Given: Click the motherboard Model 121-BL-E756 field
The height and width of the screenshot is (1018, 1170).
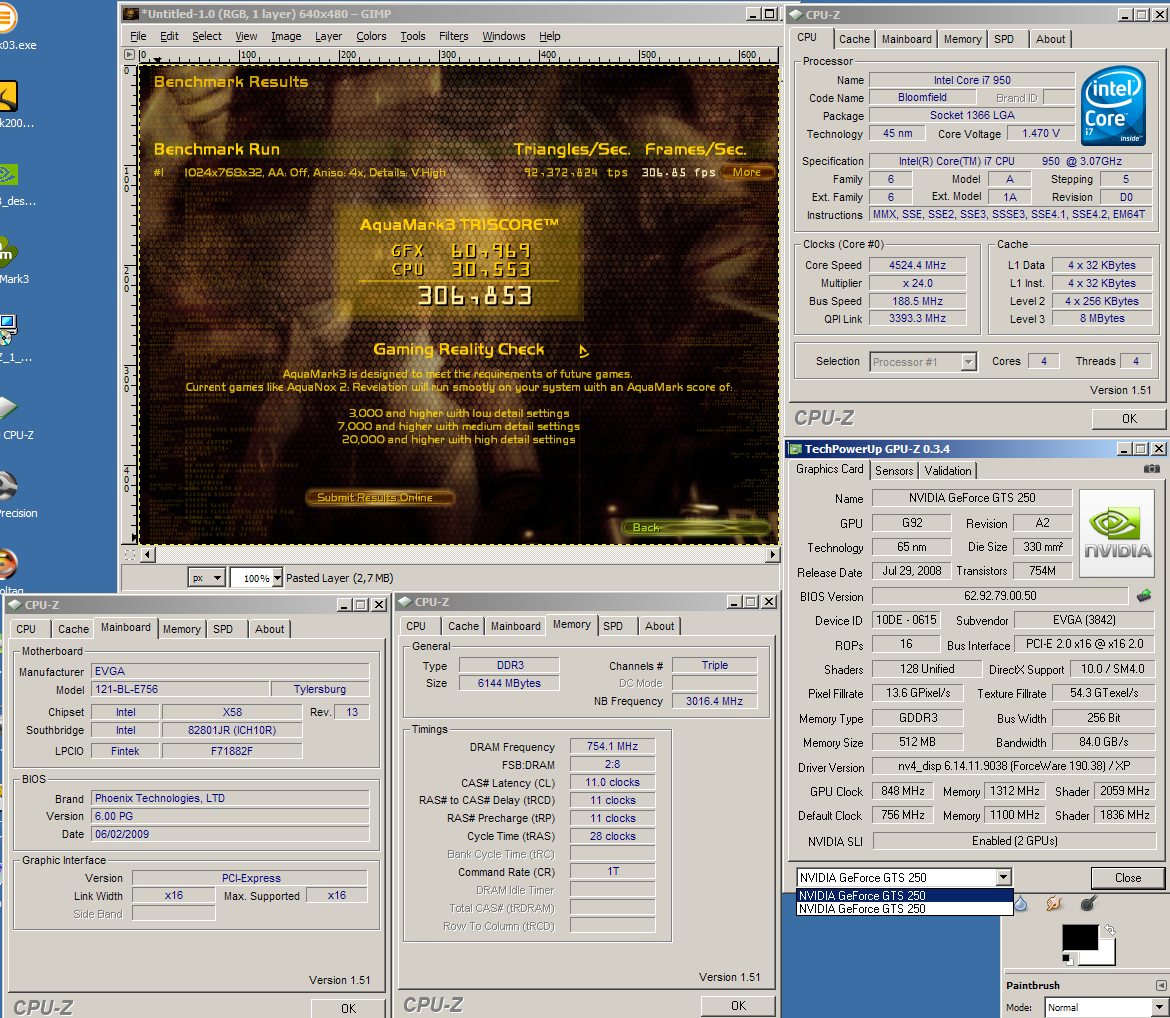Looking at the screenshot, I should [x=180, y=689].
